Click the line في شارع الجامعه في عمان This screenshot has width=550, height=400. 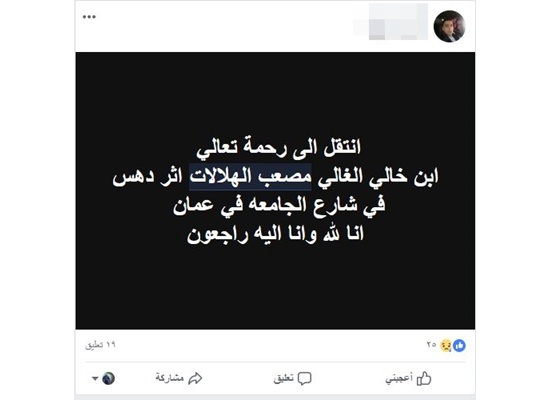pyautogui.click(x=279, y=205)
